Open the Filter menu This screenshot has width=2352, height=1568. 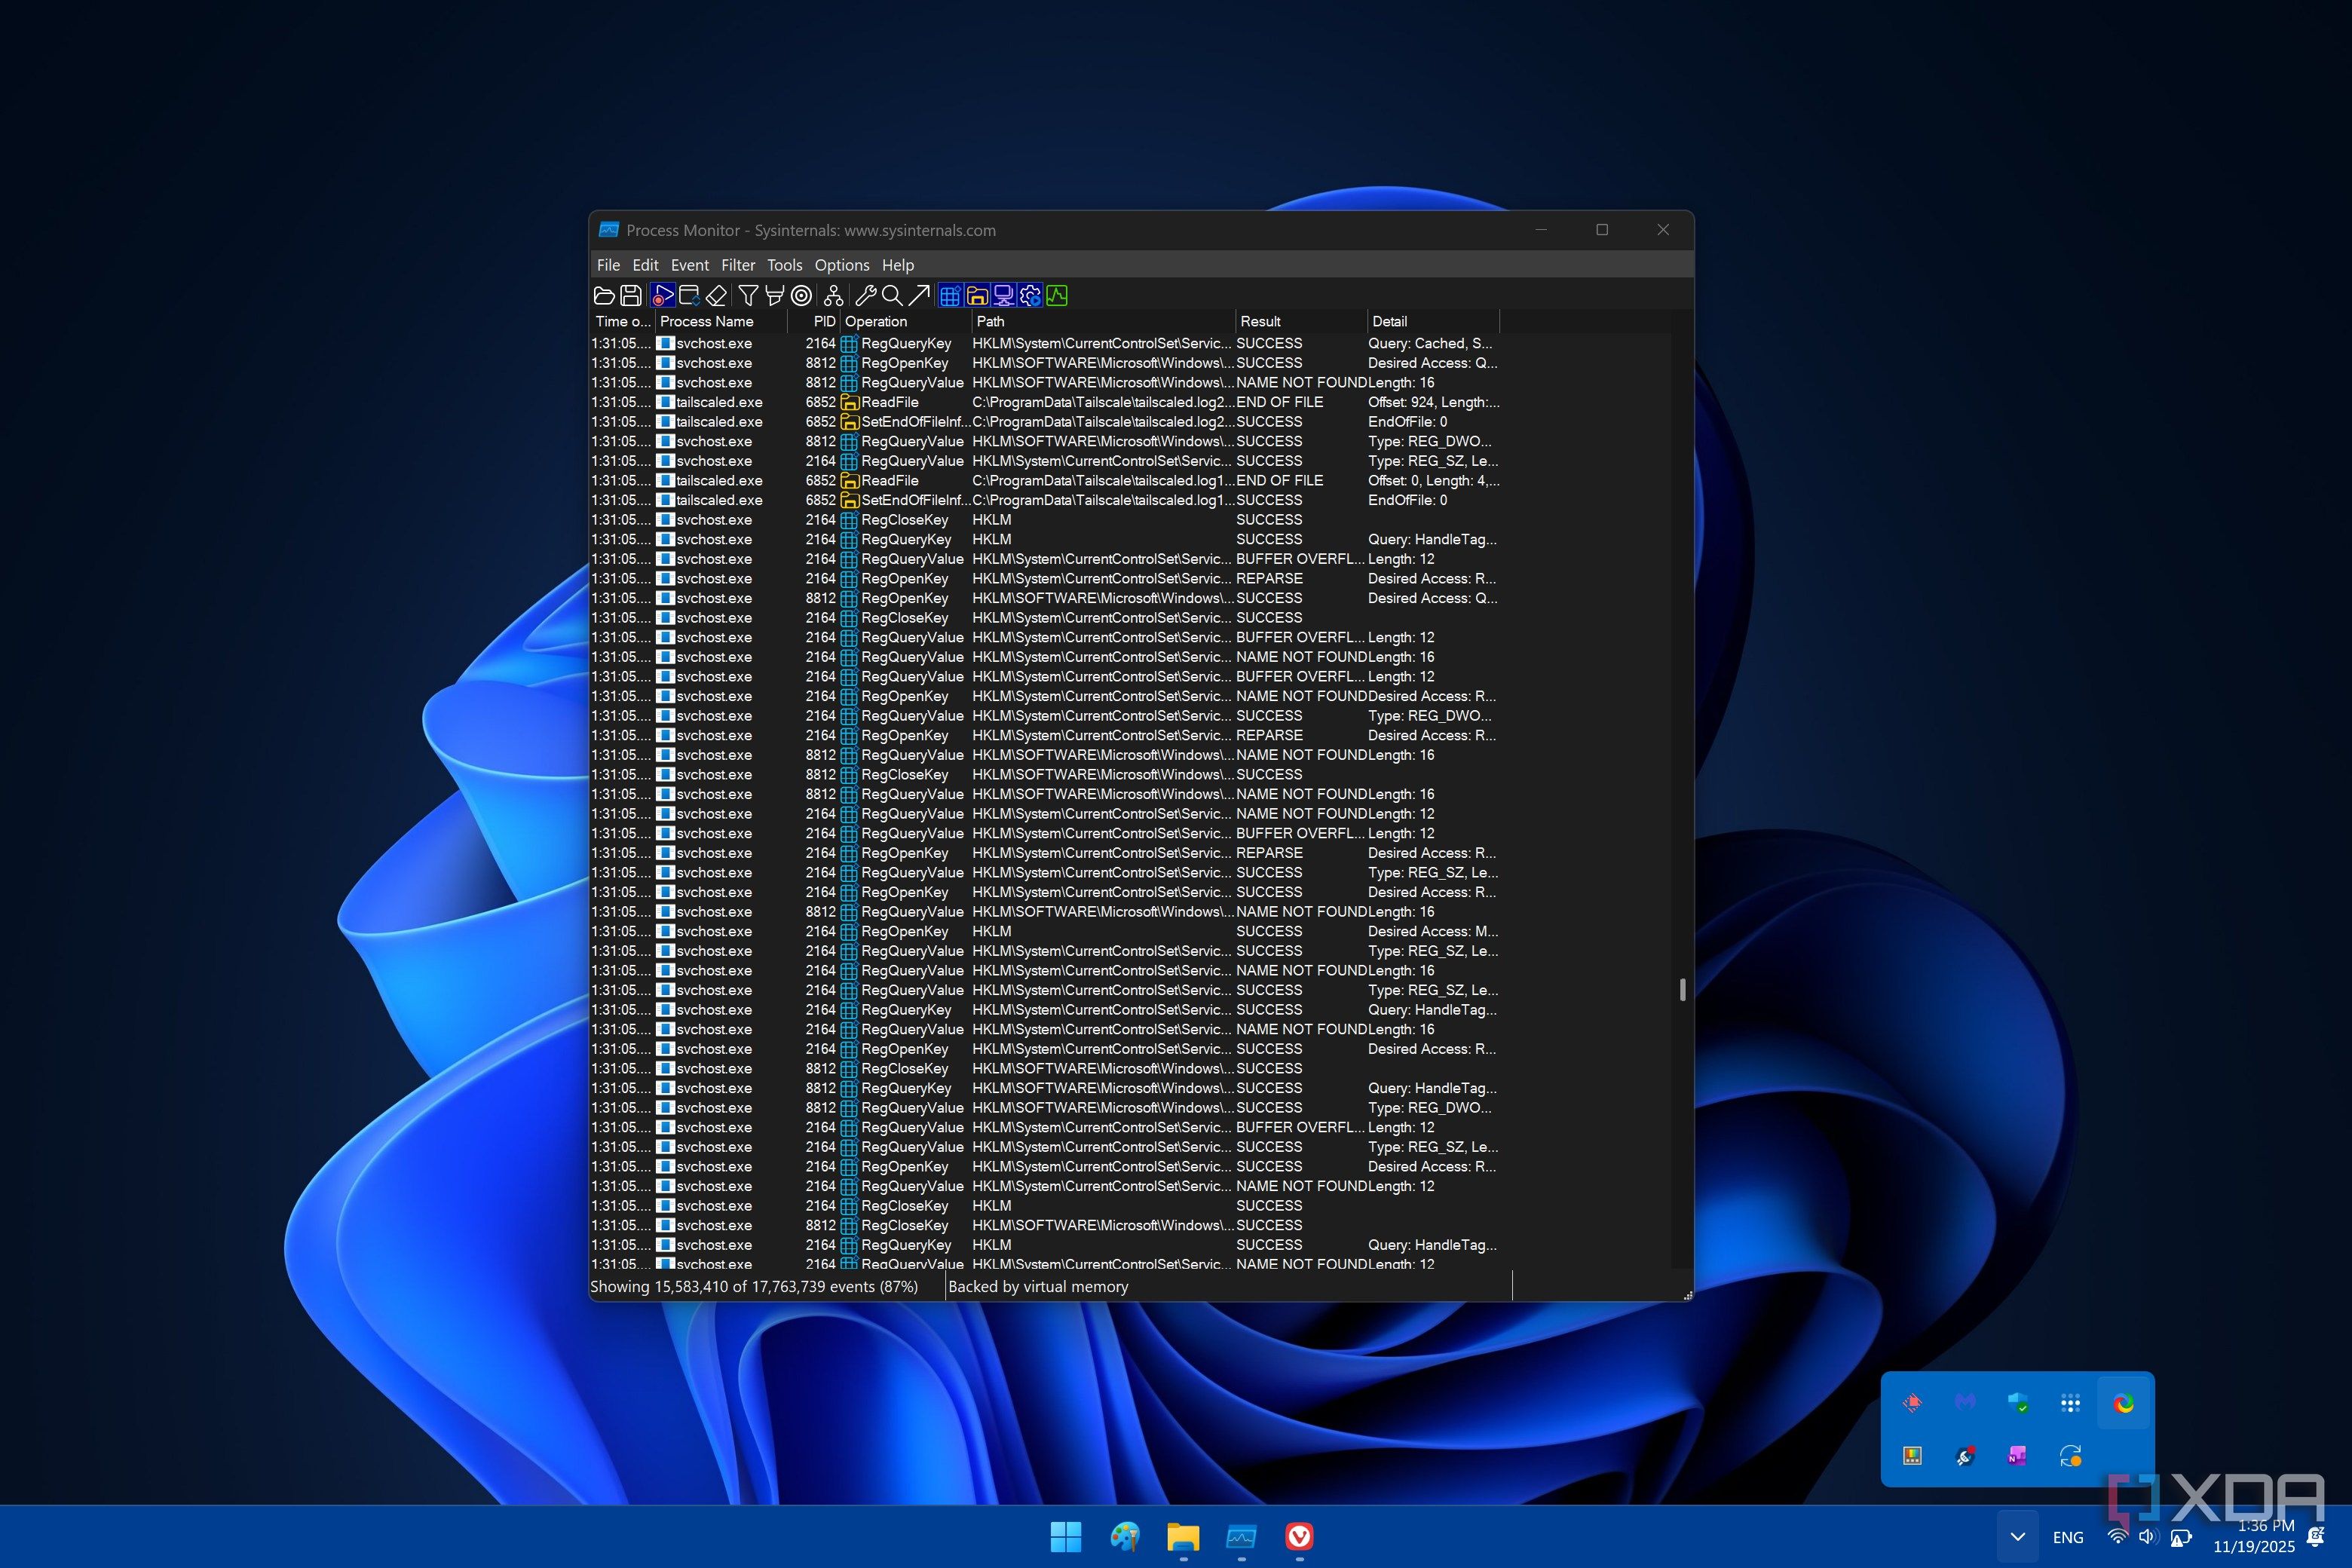coord(738,265)
